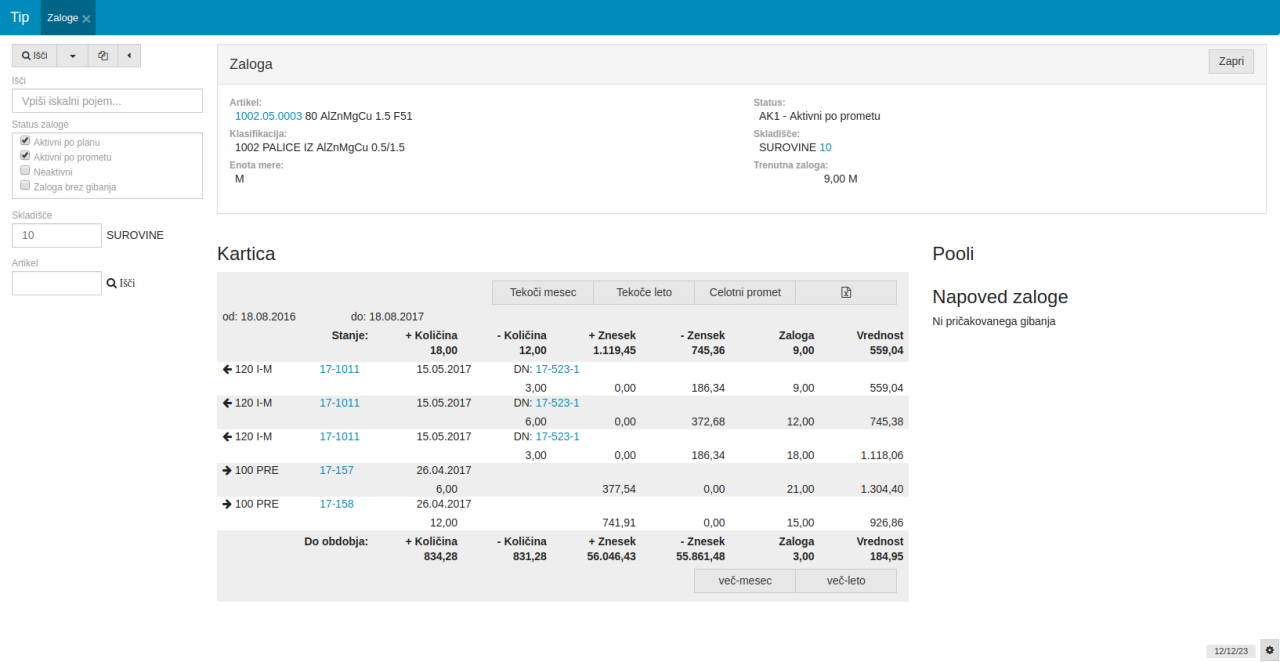Close the Zaloge tab with X icon

87,19
